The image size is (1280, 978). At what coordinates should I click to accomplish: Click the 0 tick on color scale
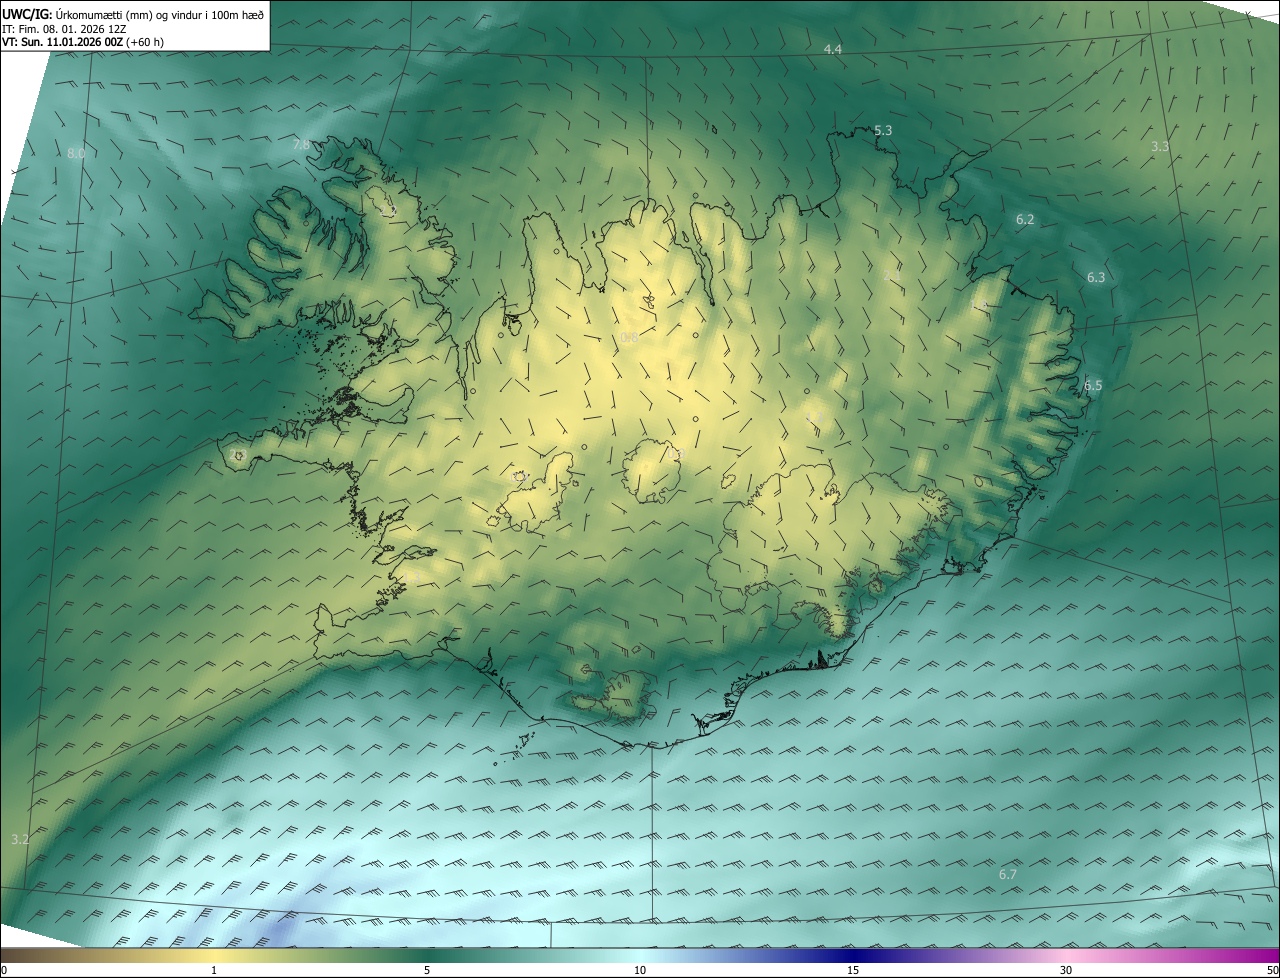click(x=4, y=970)
